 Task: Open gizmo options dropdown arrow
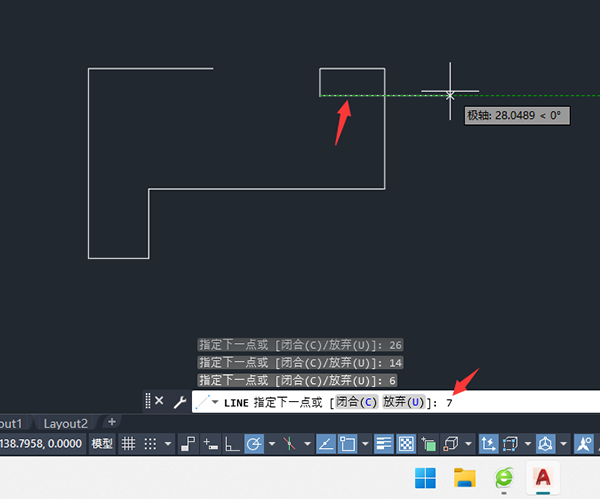point(563,444)
